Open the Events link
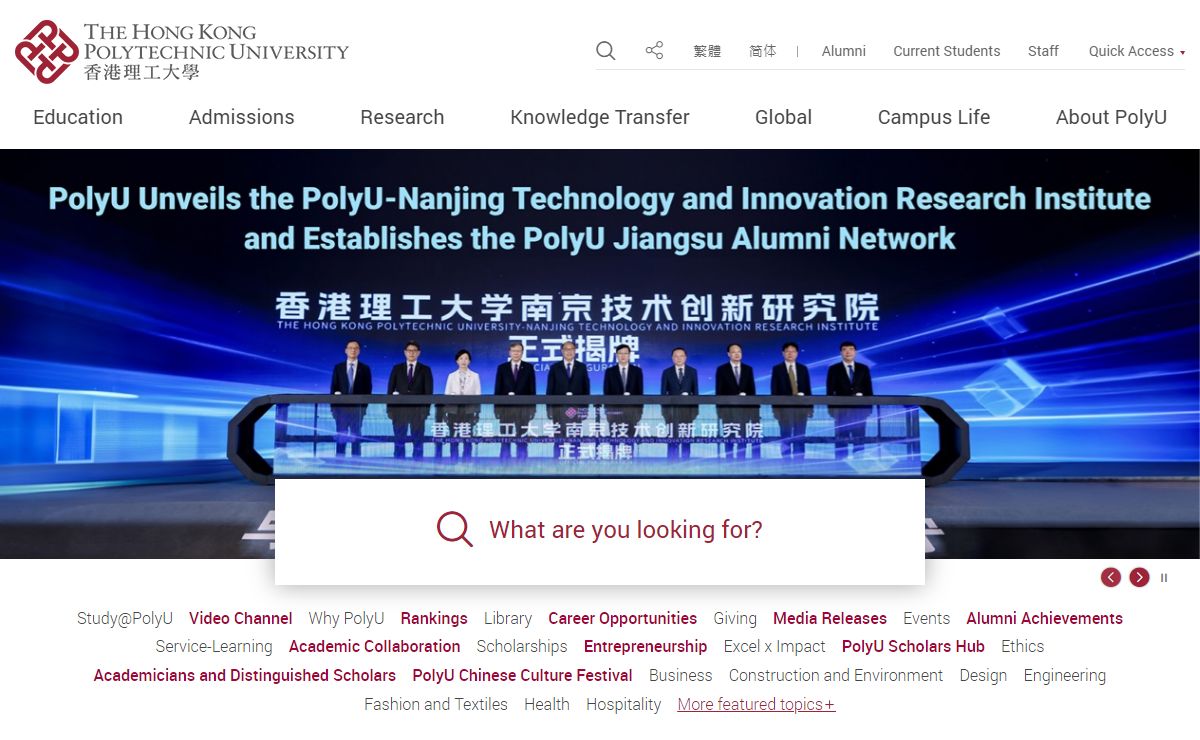 [927, 618]
